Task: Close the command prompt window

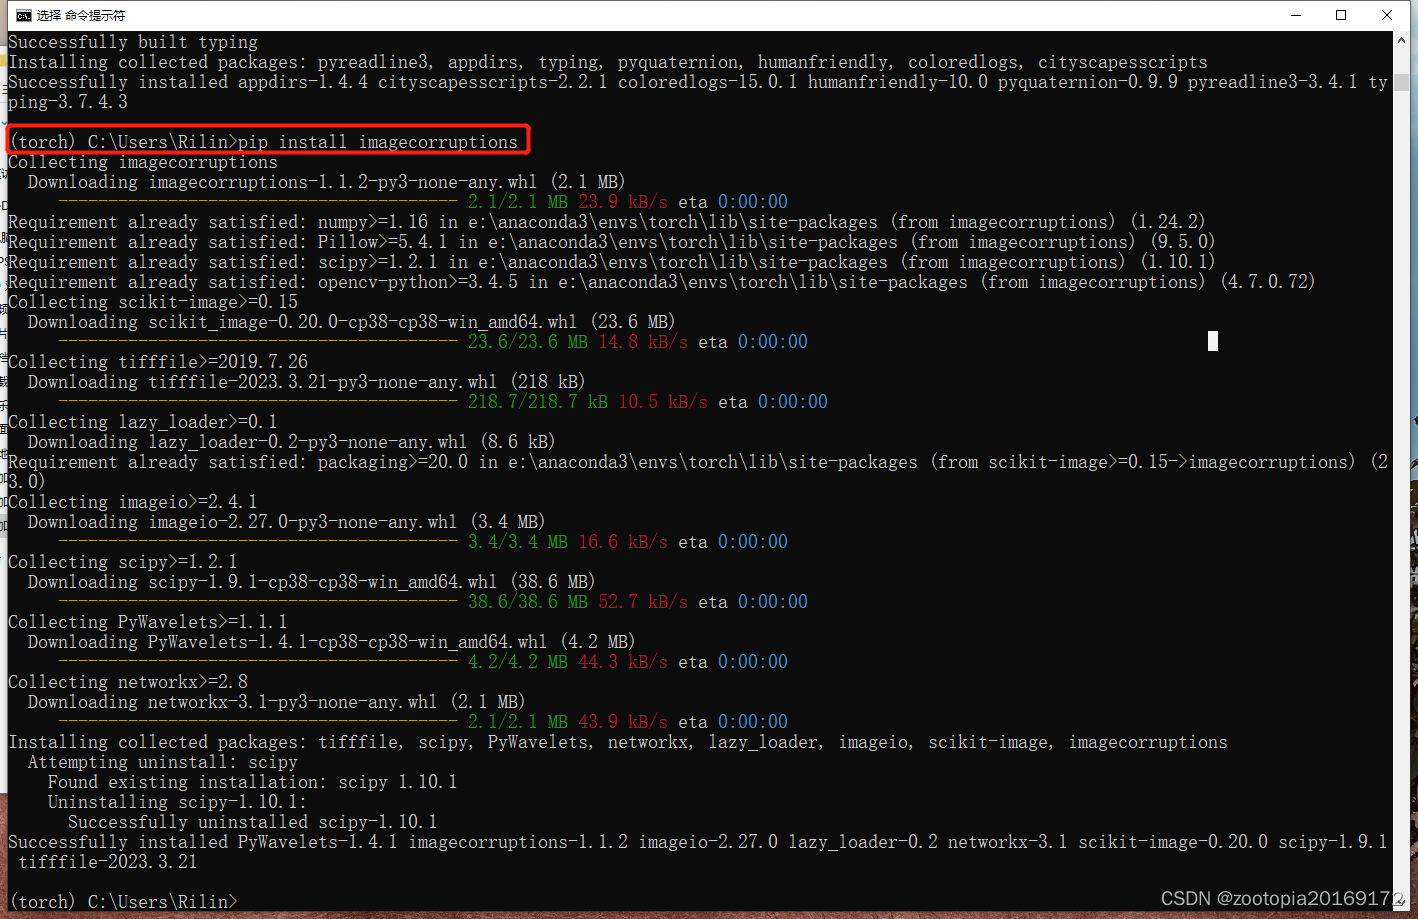Action: click(x=1387, y=15)
